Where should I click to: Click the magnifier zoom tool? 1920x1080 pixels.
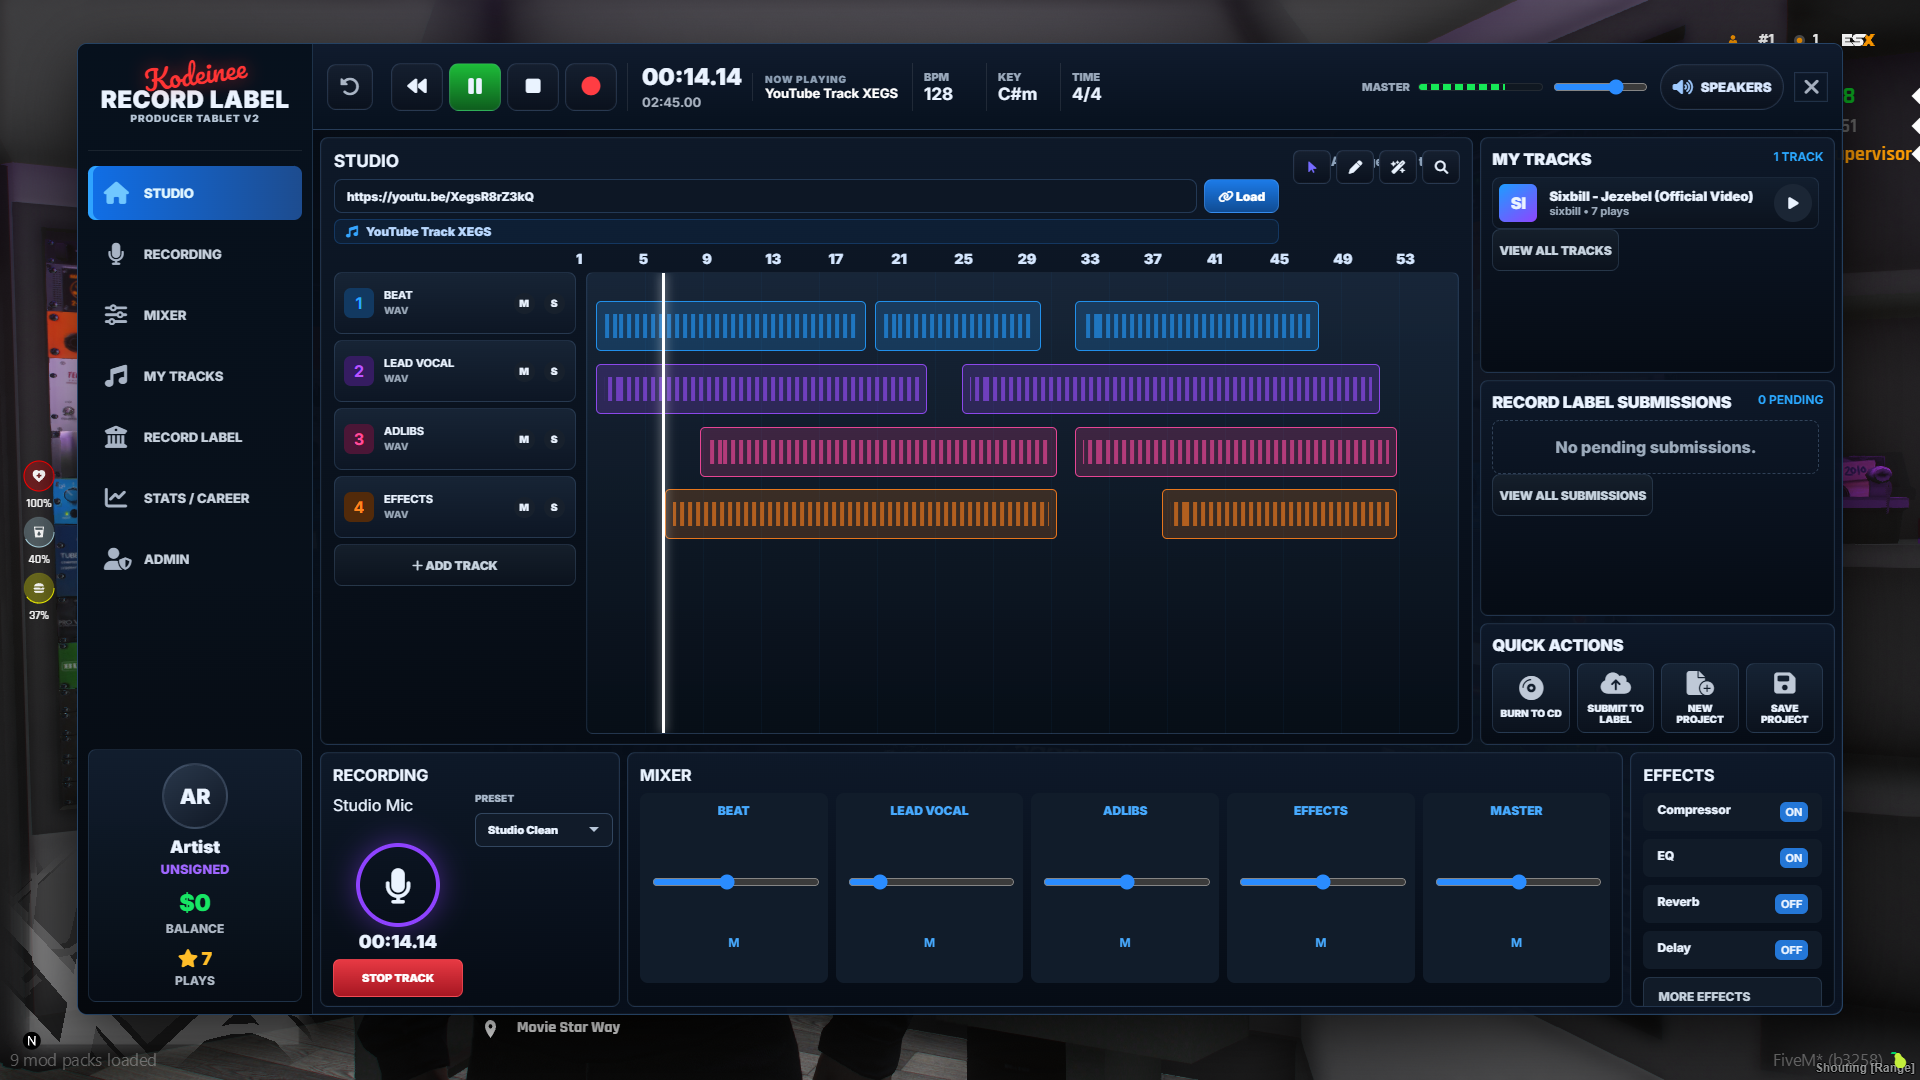(x=1441, y=167)
